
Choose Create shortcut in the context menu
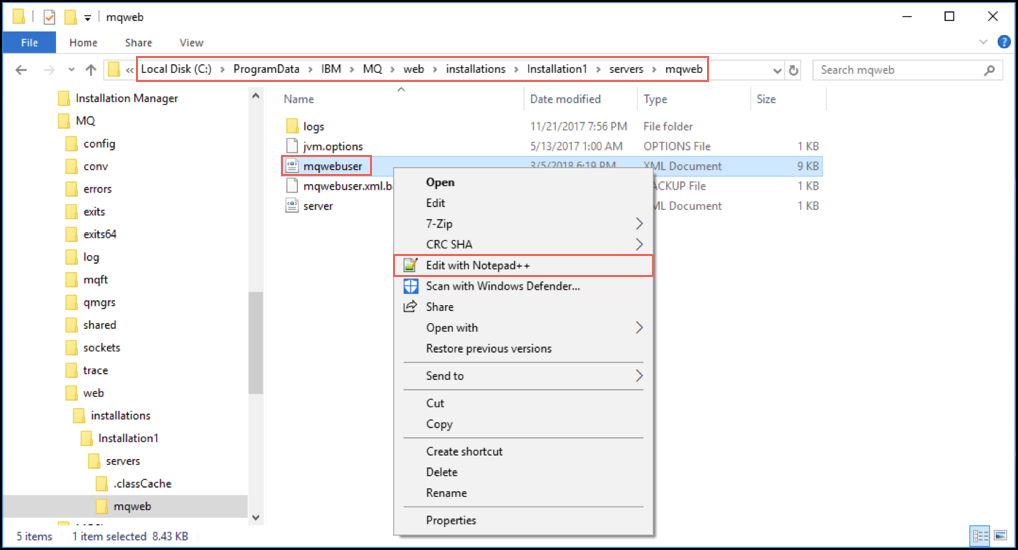coord(523,451)
